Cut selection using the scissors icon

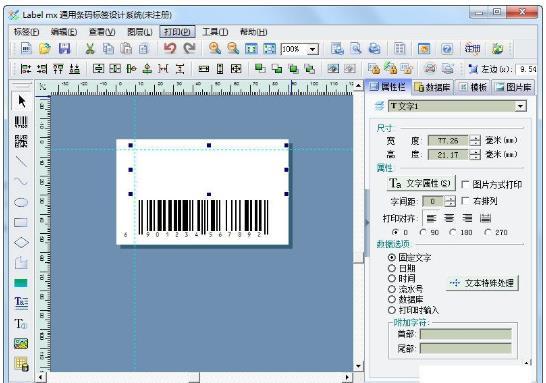(90, 49)
